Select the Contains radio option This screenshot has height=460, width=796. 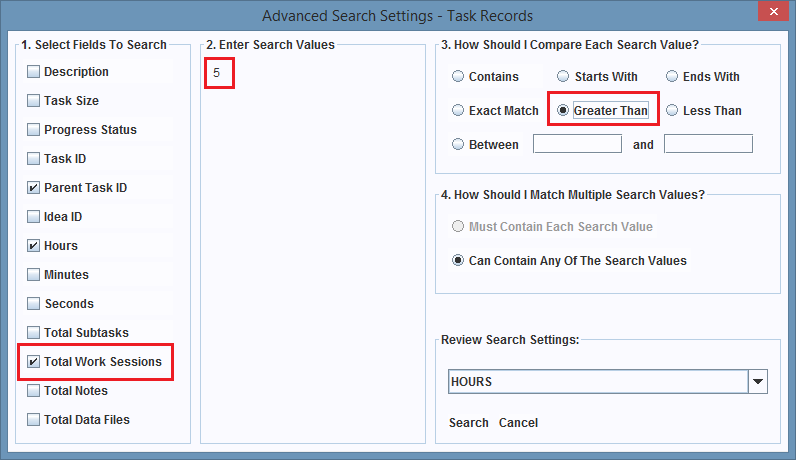tap(458, 77)
